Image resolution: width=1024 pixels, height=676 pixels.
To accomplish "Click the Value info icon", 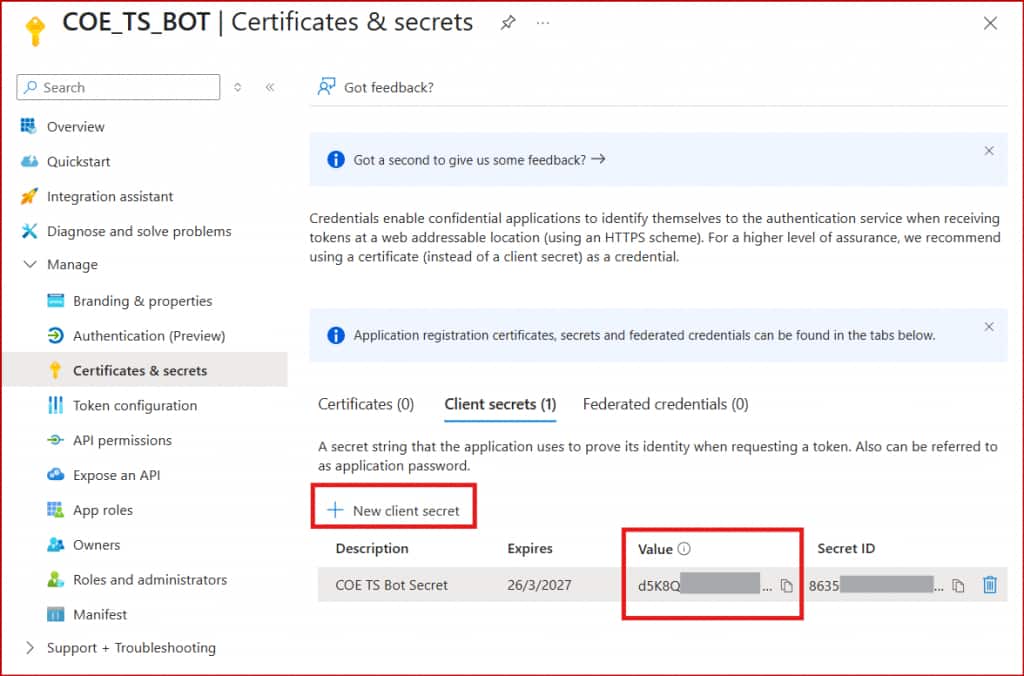I will pyautogui.click(x=685, y=549).
